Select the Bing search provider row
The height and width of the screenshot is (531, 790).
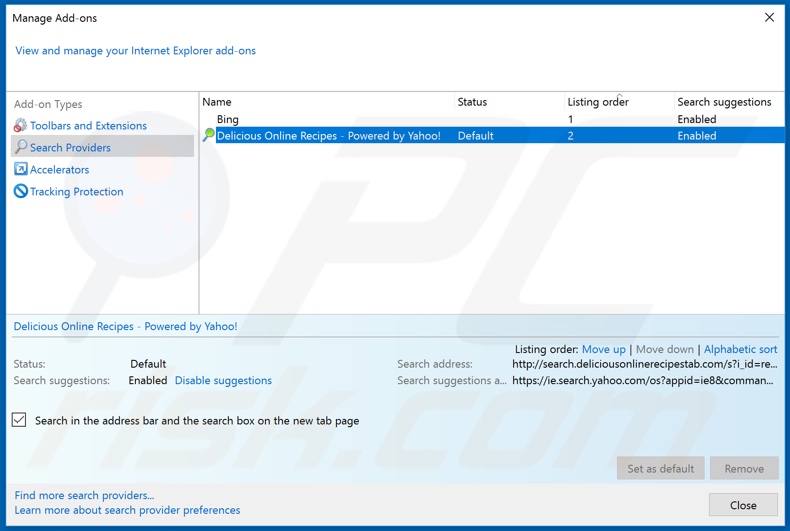tap(492, 119)
